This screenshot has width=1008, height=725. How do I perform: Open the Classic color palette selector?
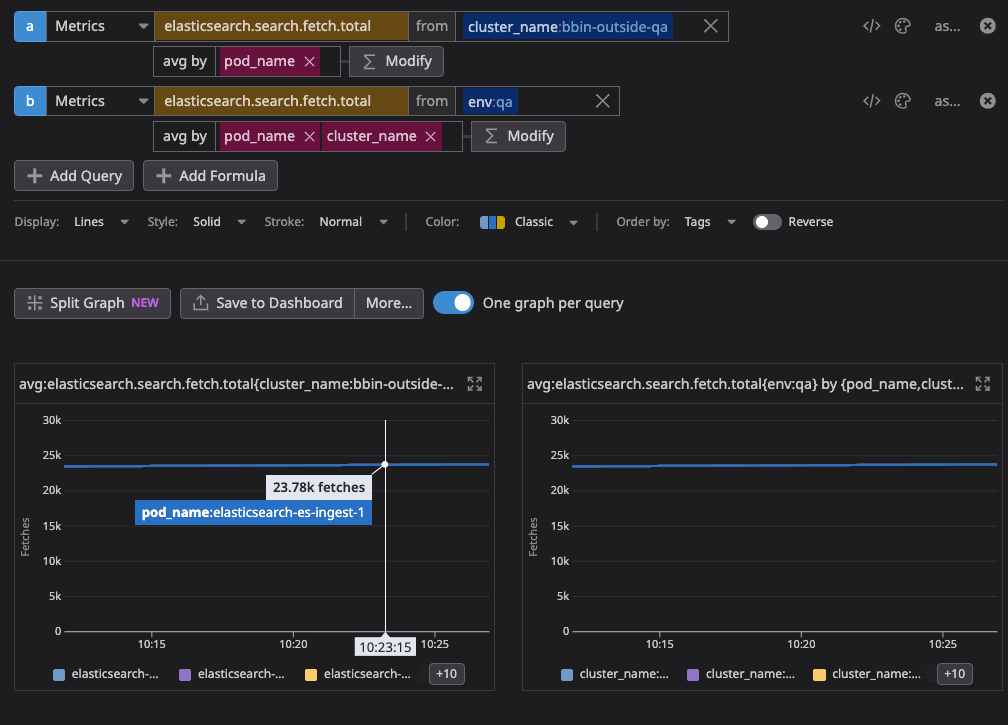(x=530, y=222)
